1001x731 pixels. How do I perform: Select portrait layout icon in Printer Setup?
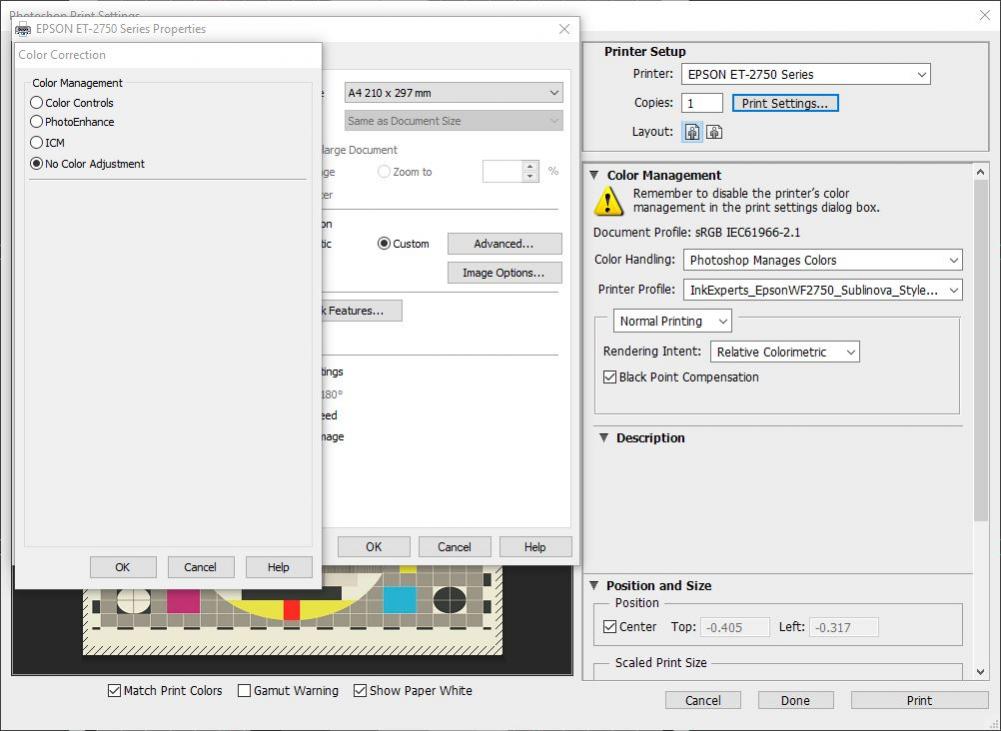(692, 132)
